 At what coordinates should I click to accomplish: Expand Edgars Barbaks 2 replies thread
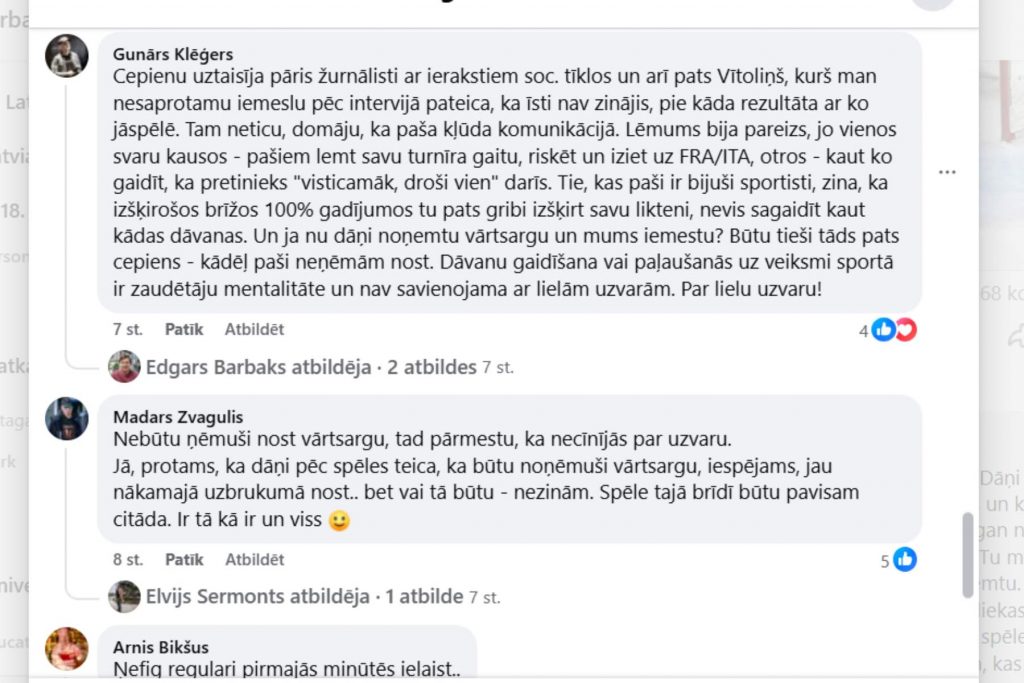[311, 367]
